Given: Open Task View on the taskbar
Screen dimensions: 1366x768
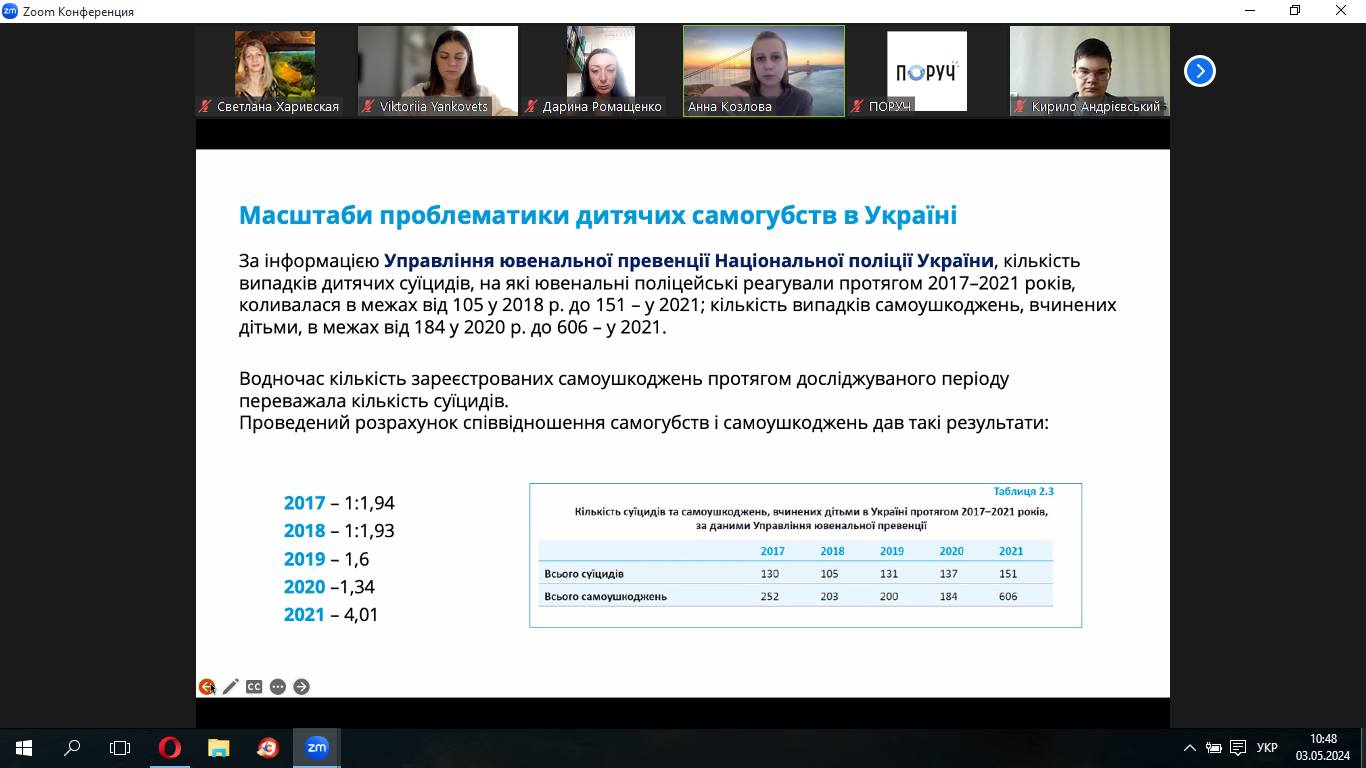Looking at the screenshot, I should (120, 748).
